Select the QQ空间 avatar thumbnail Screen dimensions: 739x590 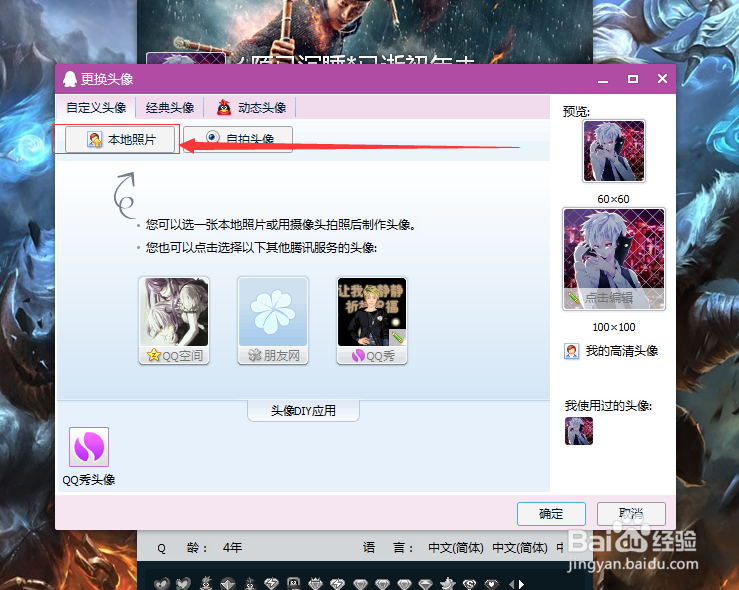[x=174, y=320]
